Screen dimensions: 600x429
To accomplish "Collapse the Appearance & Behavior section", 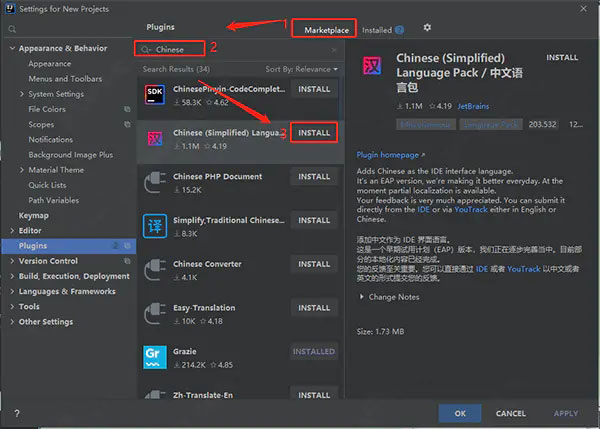I will click(12, 48).
